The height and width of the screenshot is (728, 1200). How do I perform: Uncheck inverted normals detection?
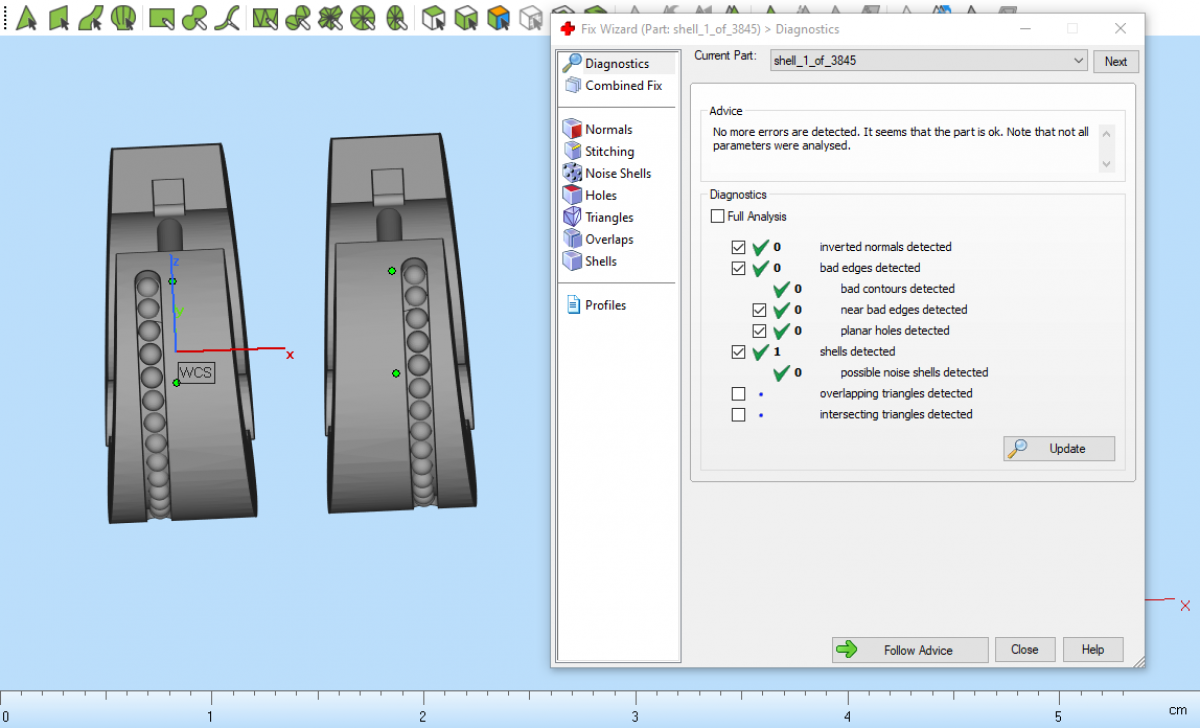[739, 247]
